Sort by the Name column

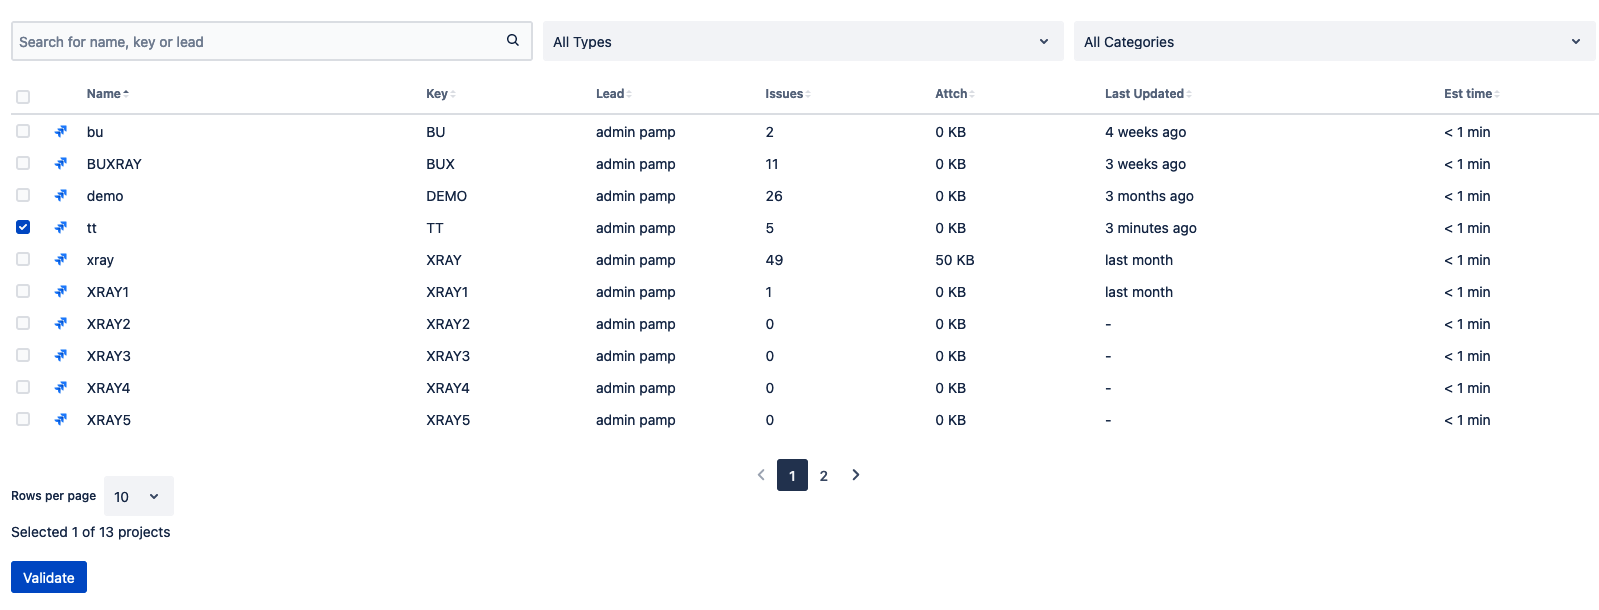pos(107,94)
